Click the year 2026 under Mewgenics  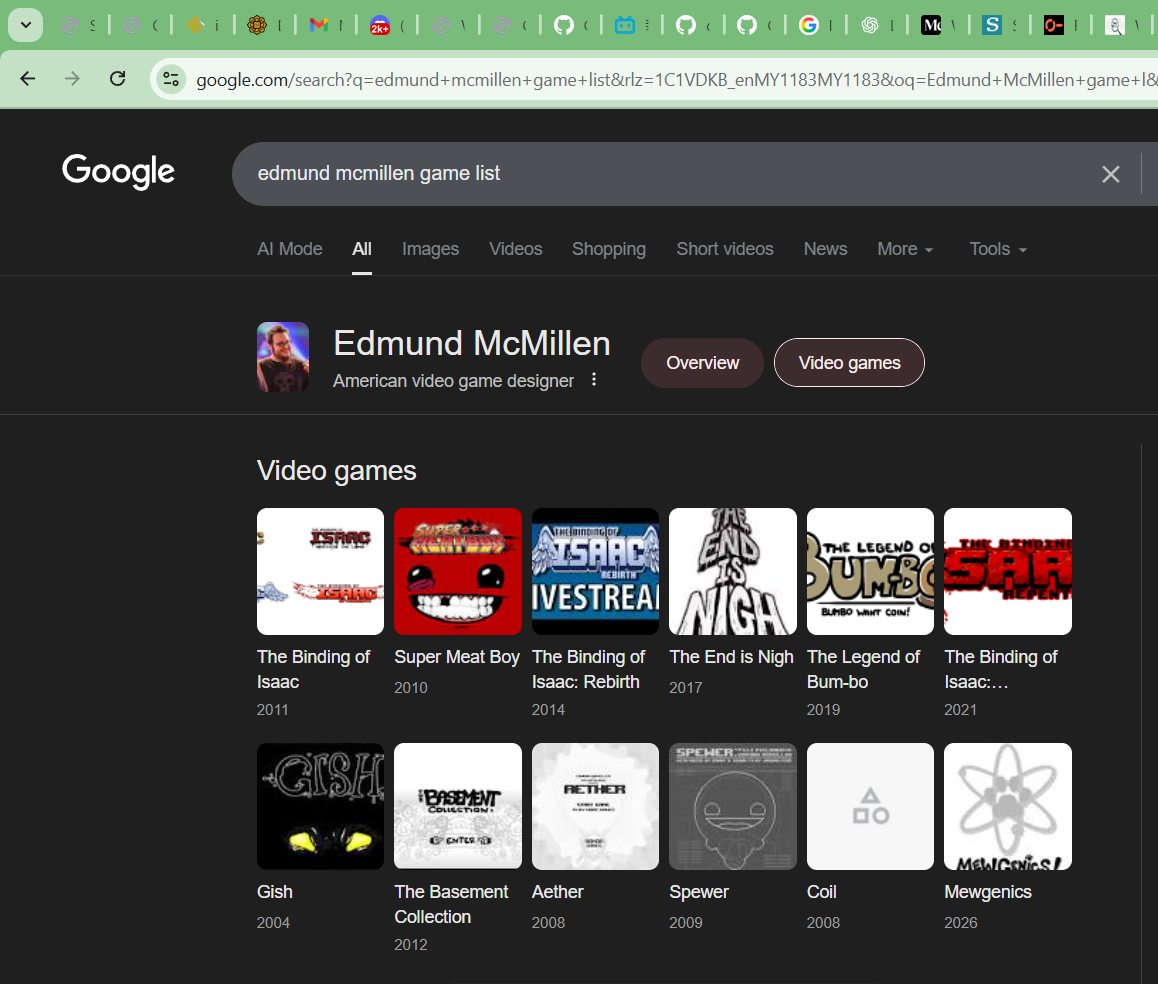coord(960,923)
